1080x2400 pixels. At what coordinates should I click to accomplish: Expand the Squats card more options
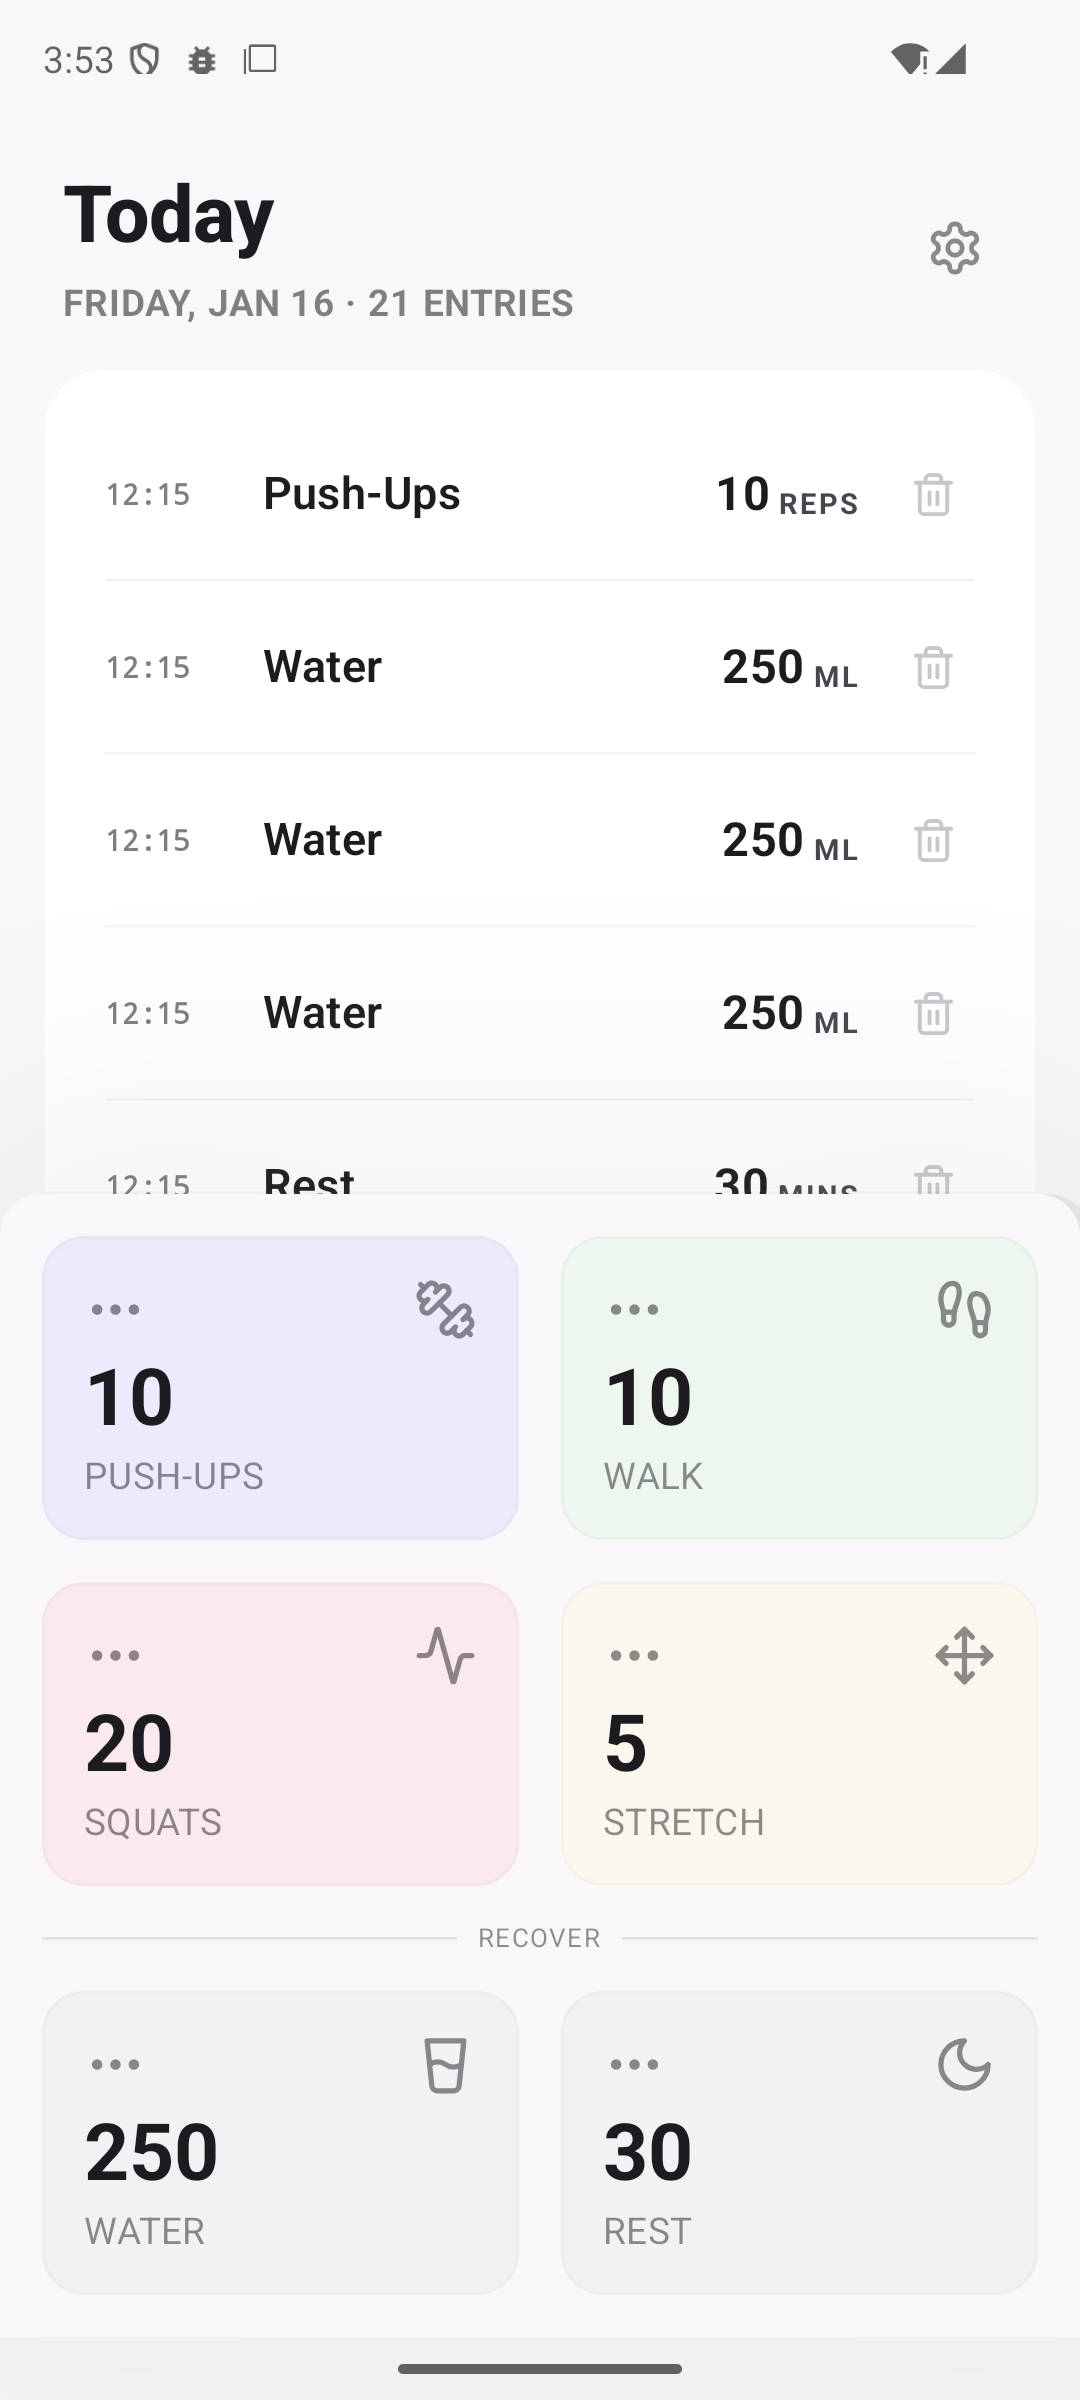[x=115, y=1655]
